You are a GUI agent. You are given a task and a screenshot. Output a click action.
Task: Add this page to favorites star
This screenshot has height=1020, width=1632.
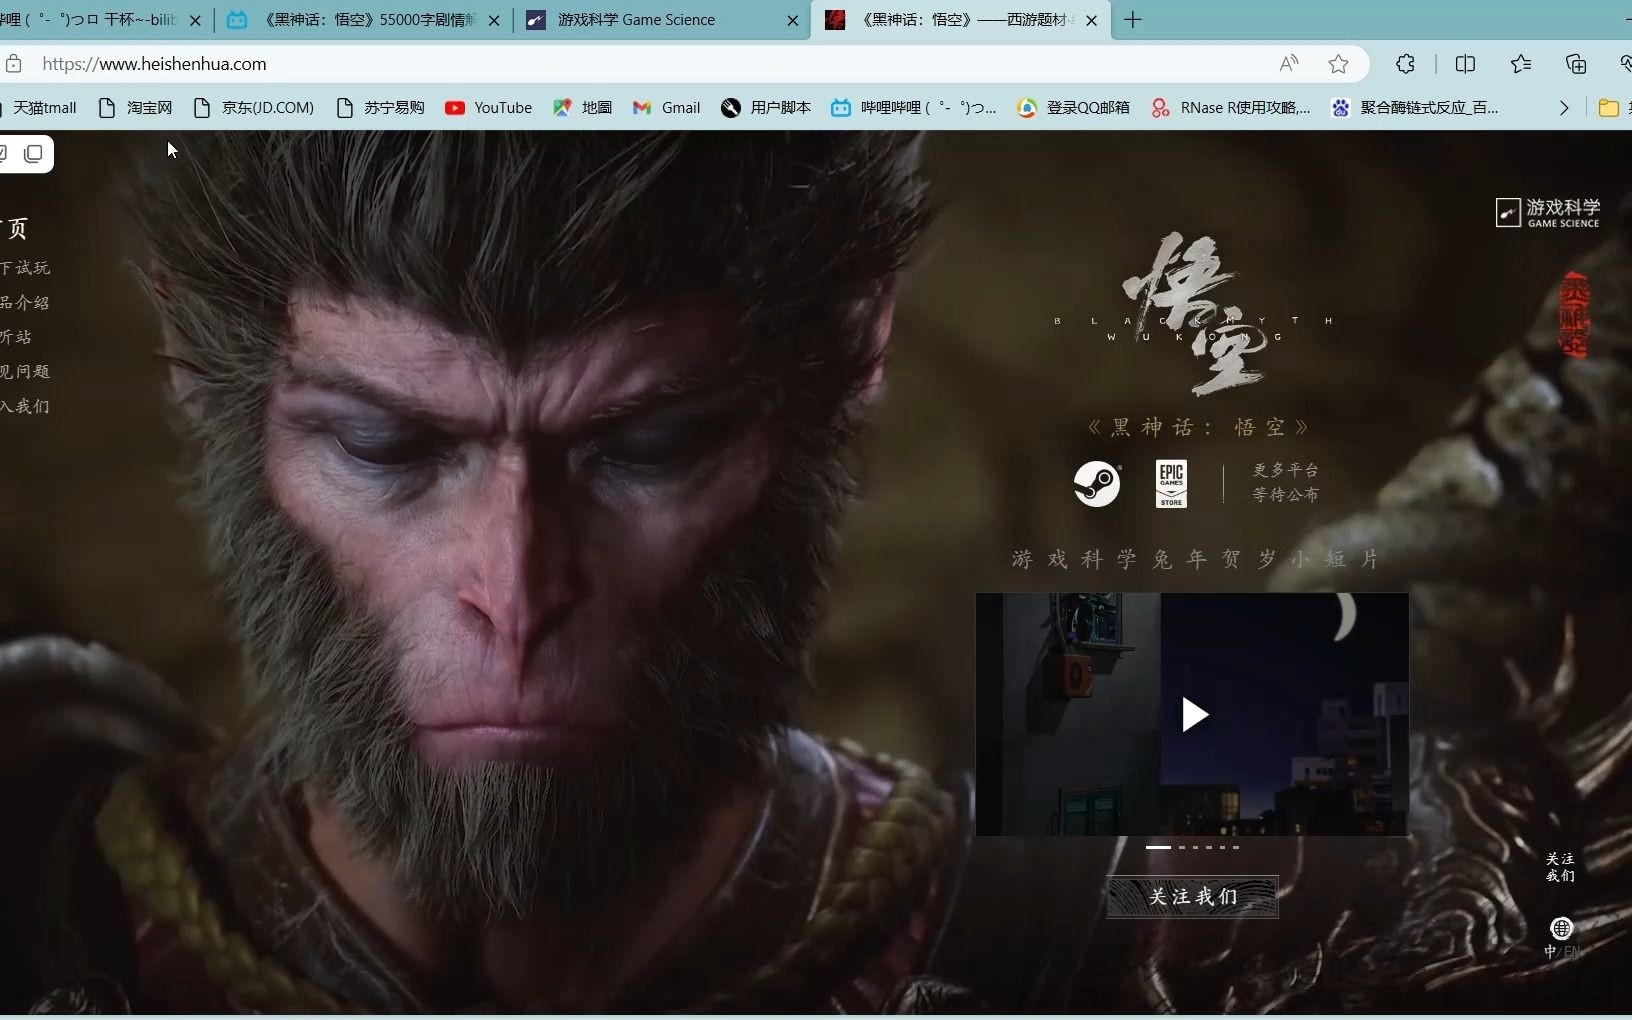click(1338, 64)
